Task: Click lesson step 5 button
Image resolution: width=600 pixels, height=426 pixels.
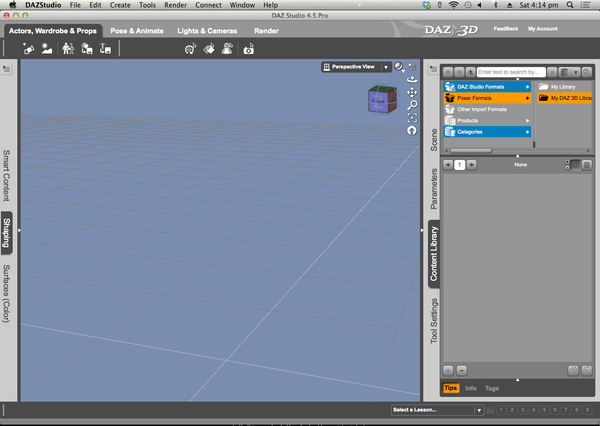Action: 544,410
